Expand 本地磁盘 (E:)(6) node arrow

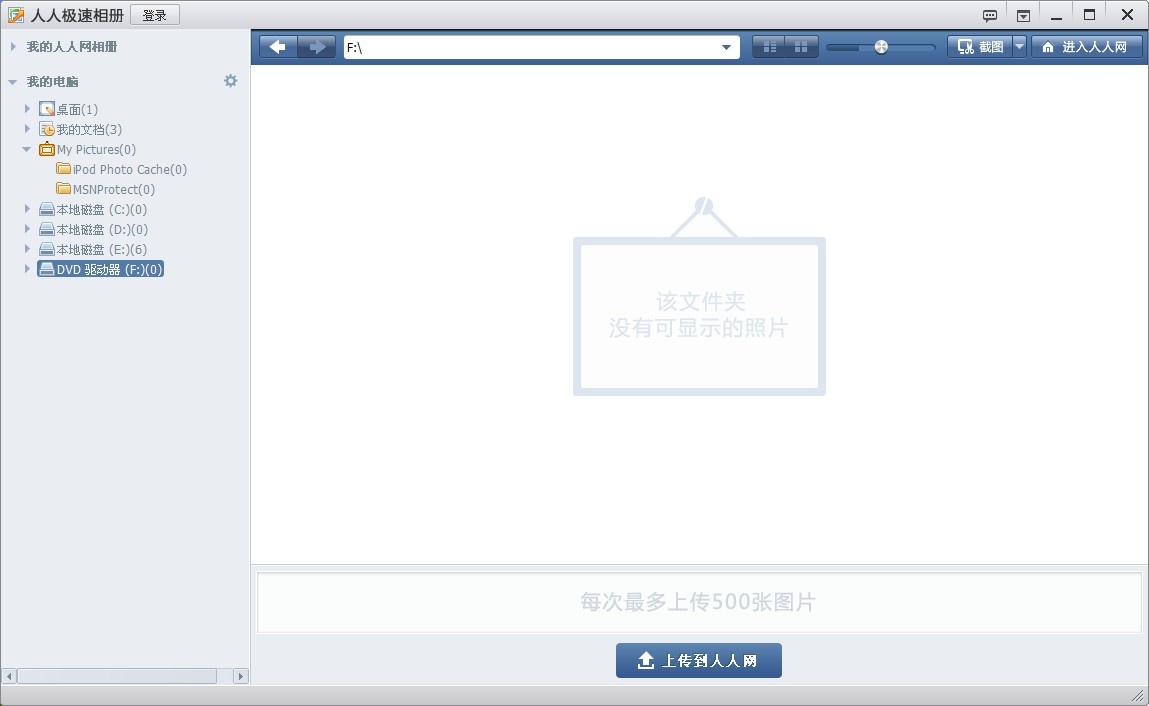click(x=28, y=249)
